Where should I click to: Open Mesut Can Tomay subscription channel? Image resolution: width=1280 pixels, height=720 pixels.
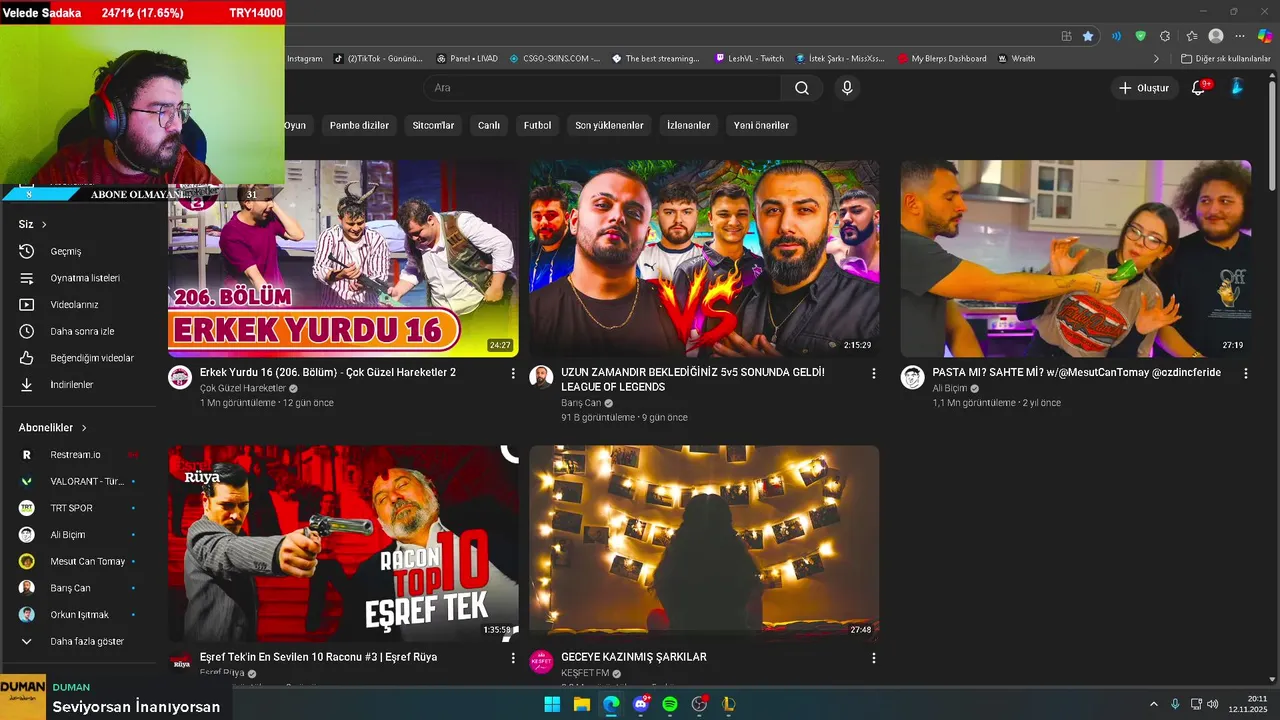(x=80, y=561)
